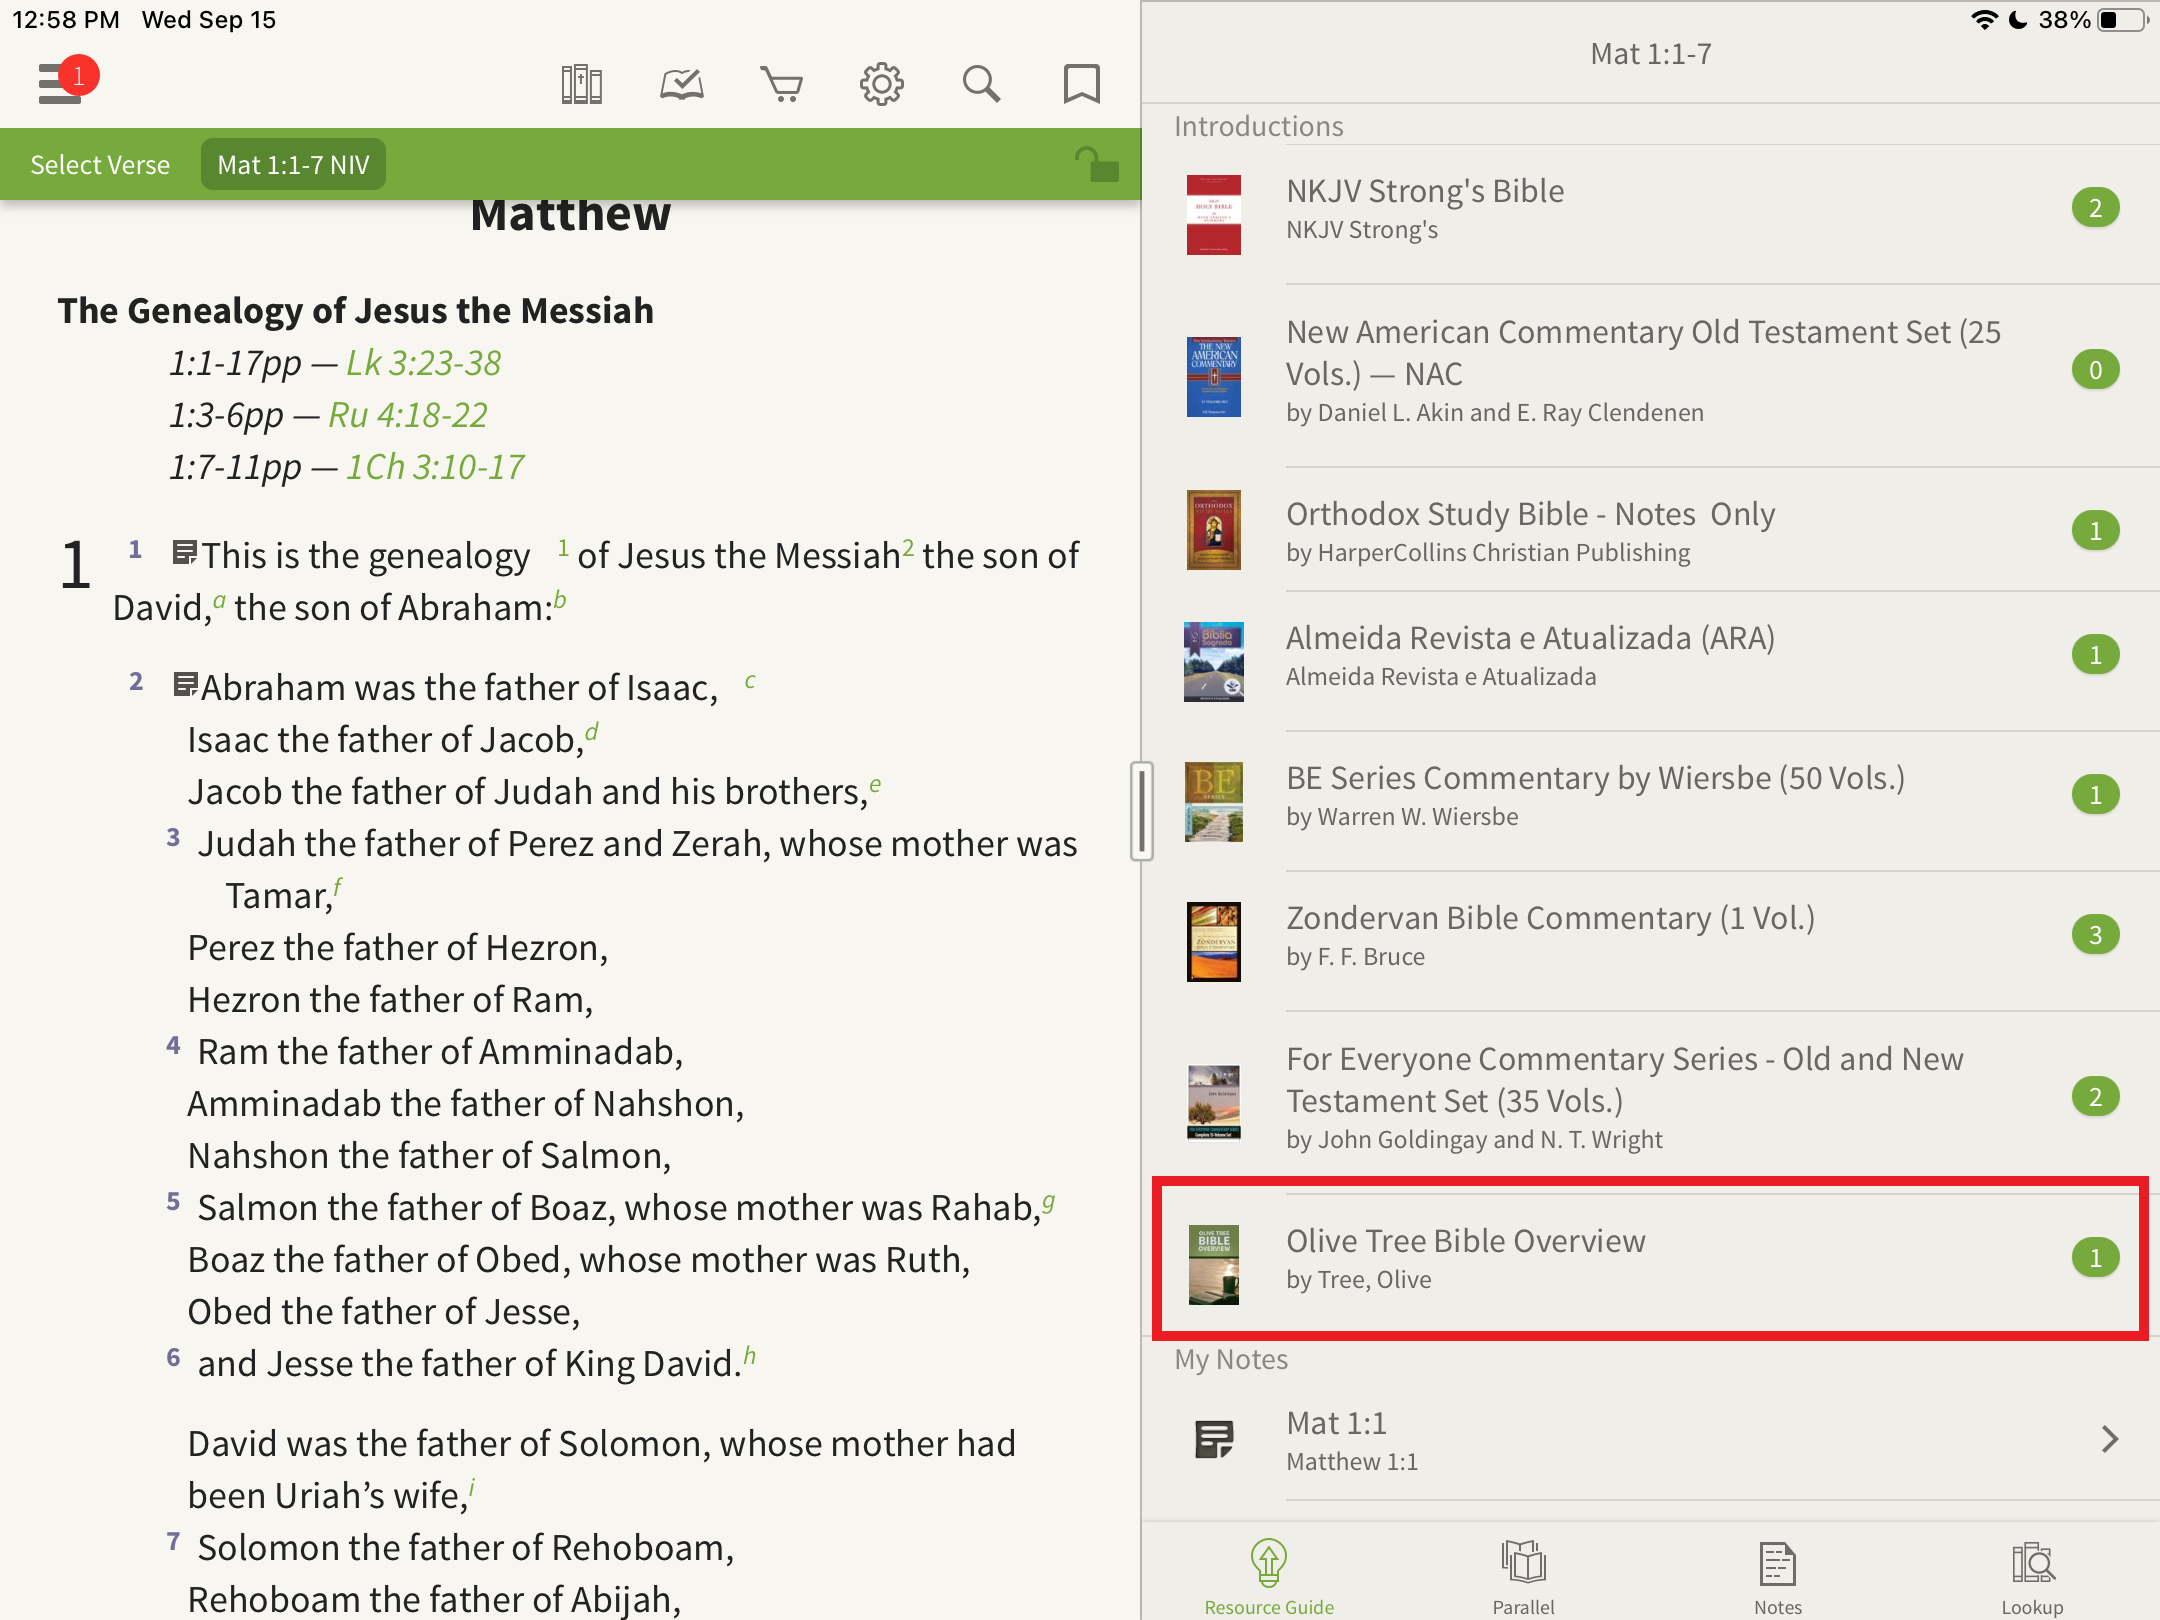This screenshot has width=2160, height=1620.
Task: Tap the Wi-Fi indicator in status bar
Action: (x=1984, y=20)
